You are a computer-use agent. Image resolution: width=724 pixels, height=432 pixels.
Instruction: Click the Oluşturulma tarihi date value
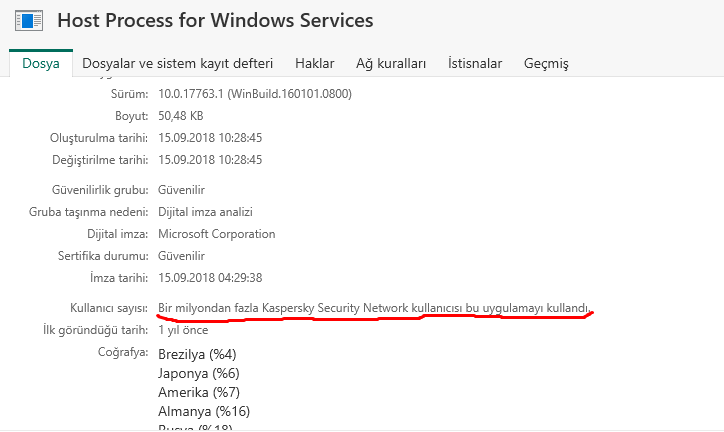(x=210, y=138)
